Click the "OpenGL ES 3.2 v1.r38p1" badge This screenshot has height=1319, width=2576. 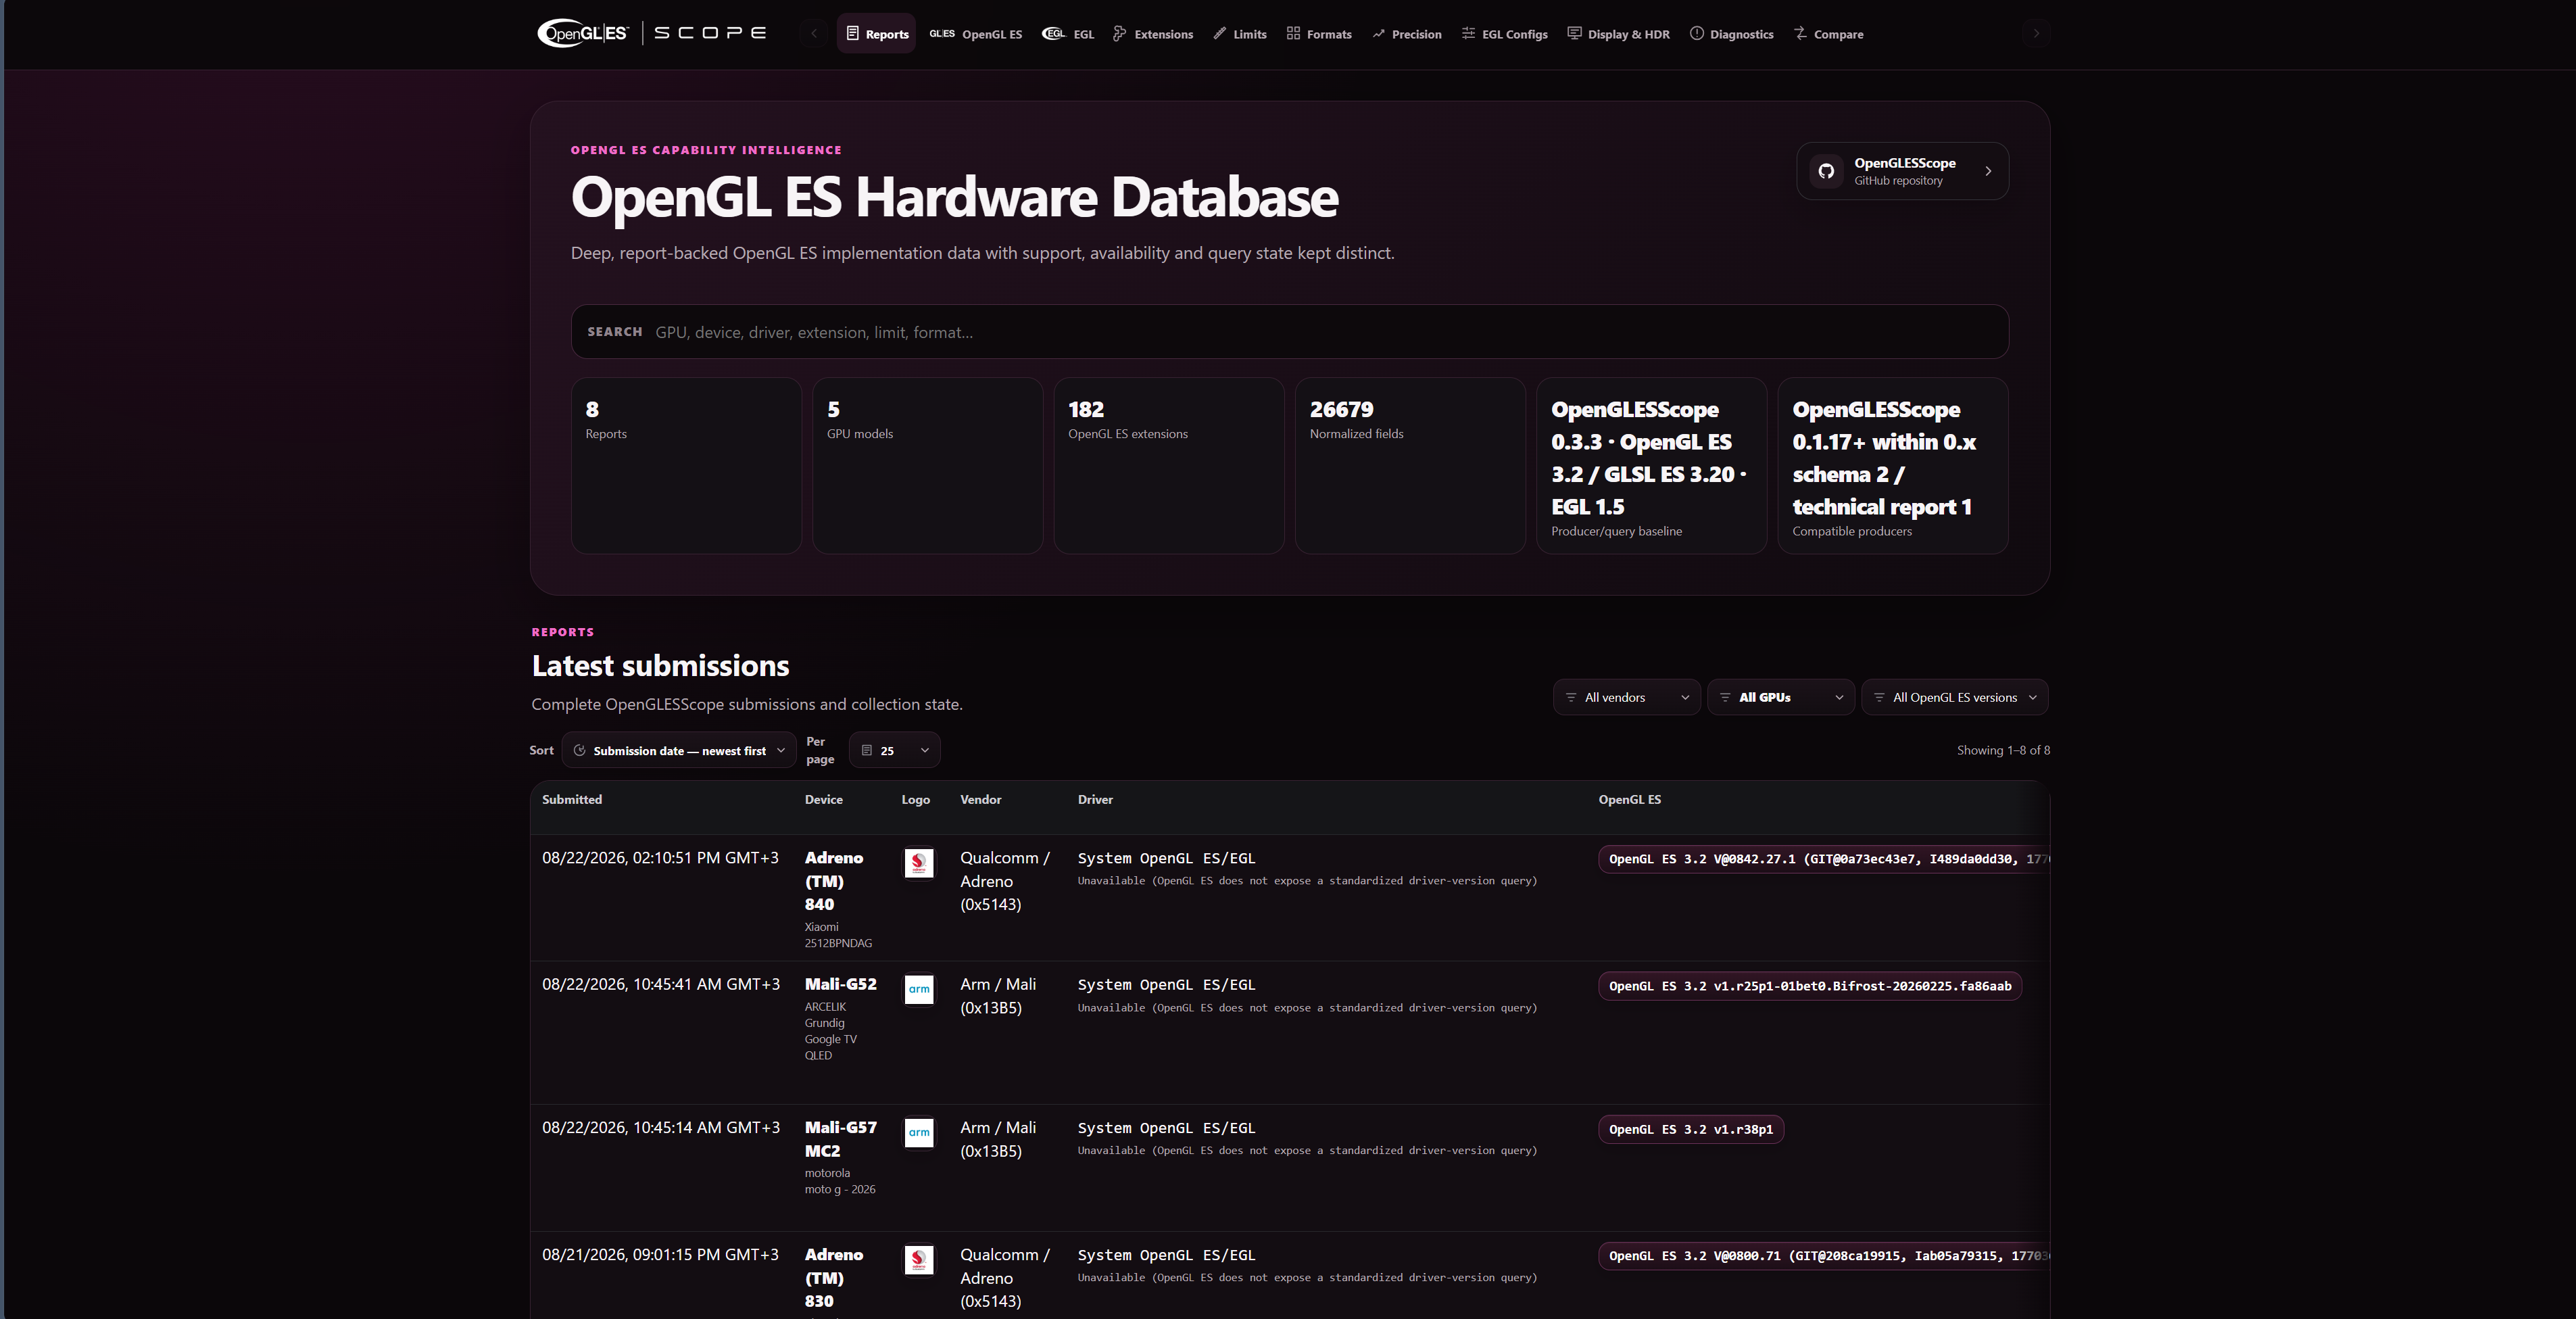1691,1129
